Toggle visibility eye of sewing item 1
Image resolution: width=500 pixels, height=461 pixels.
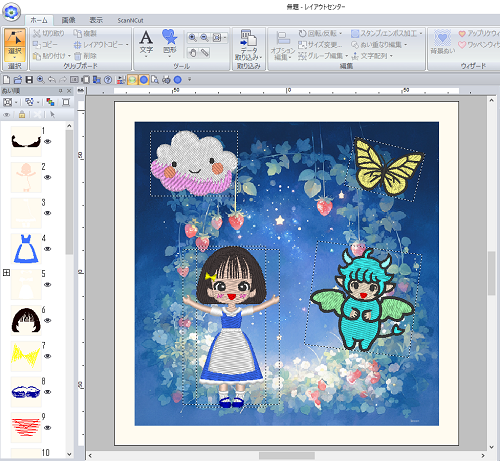click(x=48, y=141)
